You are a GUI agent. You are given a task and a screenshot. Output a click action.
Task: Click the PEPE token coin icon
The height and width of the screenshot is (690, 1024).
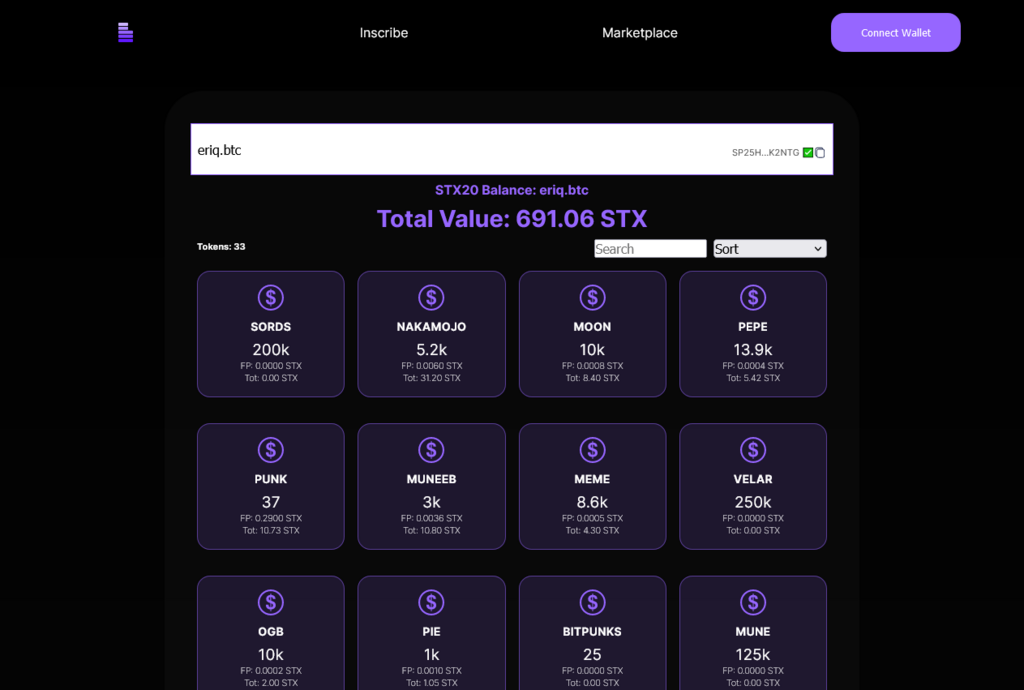(x=753, y=297)
